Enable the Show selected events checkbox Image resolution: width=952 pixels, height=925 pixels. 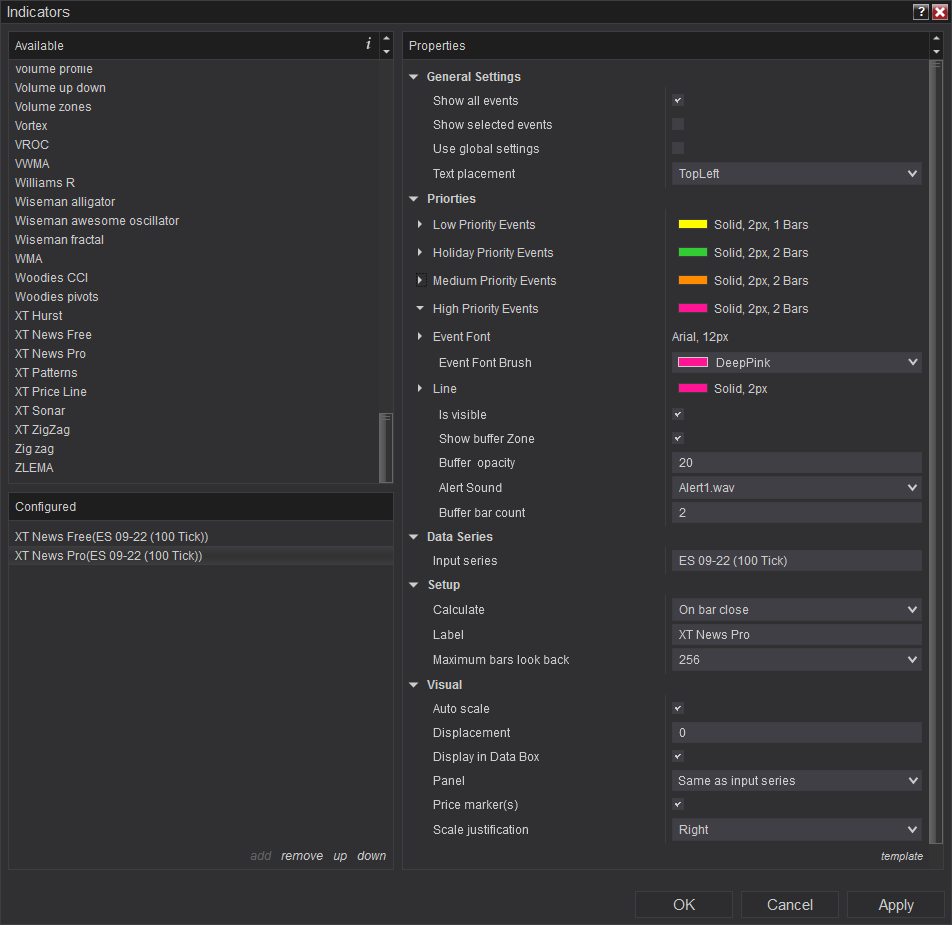pos(678,124)
